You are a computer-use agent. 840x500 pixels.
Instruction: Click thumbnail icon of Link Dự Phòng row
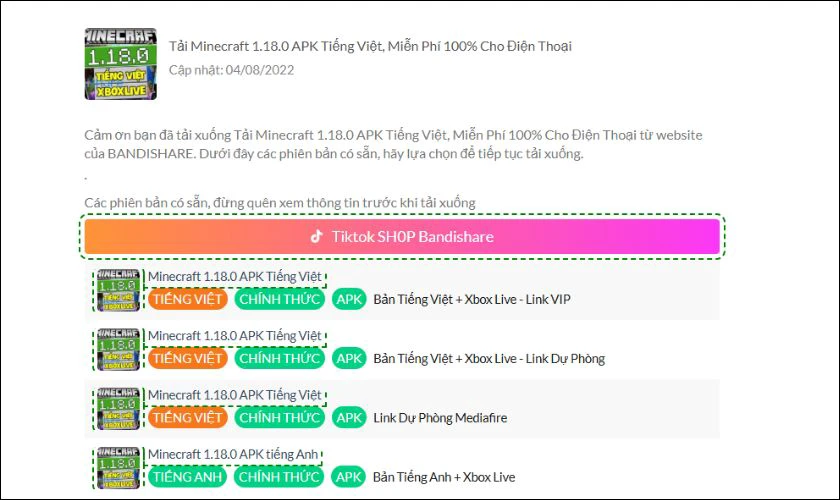click(x=119, y=349)
